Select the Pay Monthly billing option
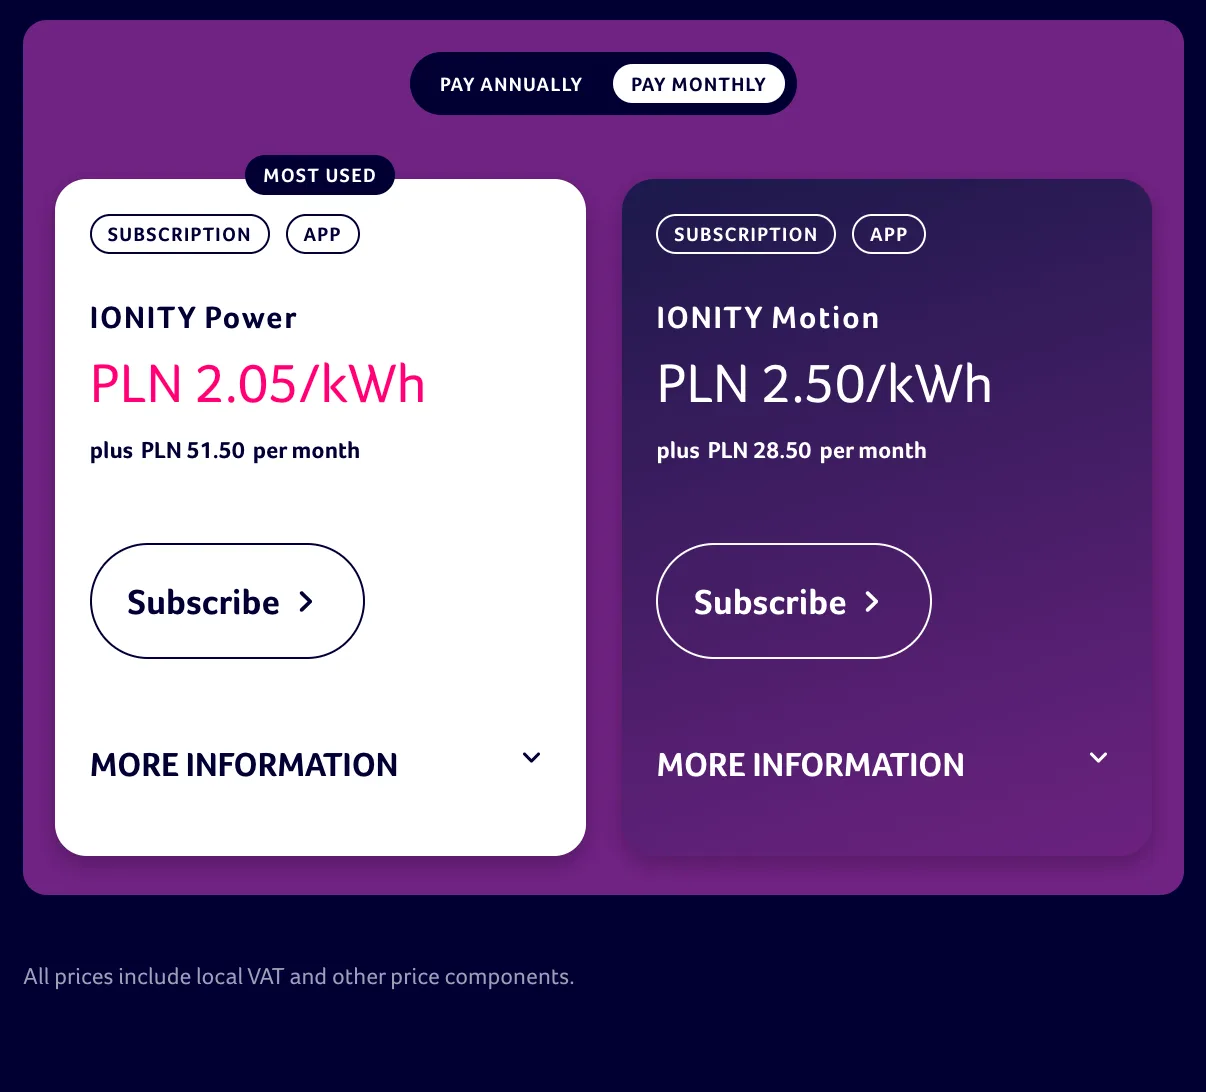The height and width of the screenshot is (1092, 1206). tap(698, 85)
